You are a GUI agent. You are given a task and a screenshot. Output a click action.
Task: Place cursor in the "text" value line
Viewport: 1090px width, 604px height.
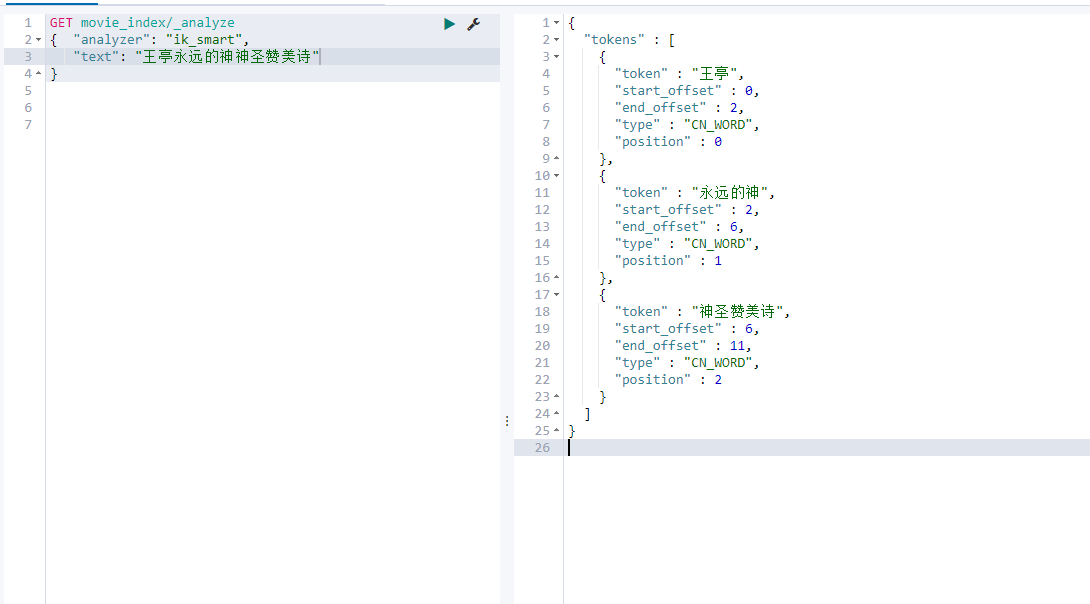click(197, 56)
